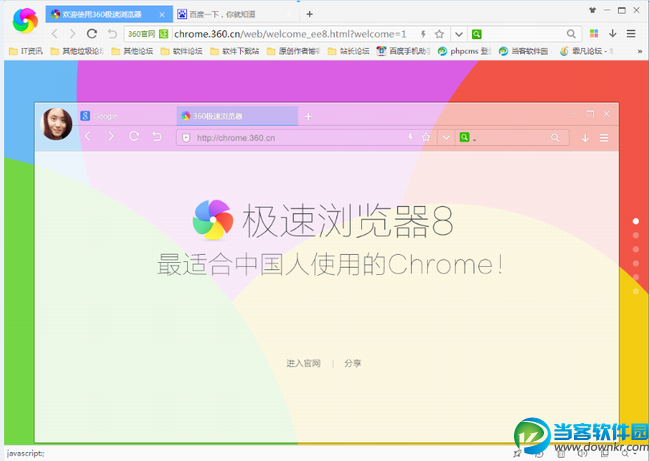
Task: Open the hamburger main menu
Action: [x=631, y=34]
